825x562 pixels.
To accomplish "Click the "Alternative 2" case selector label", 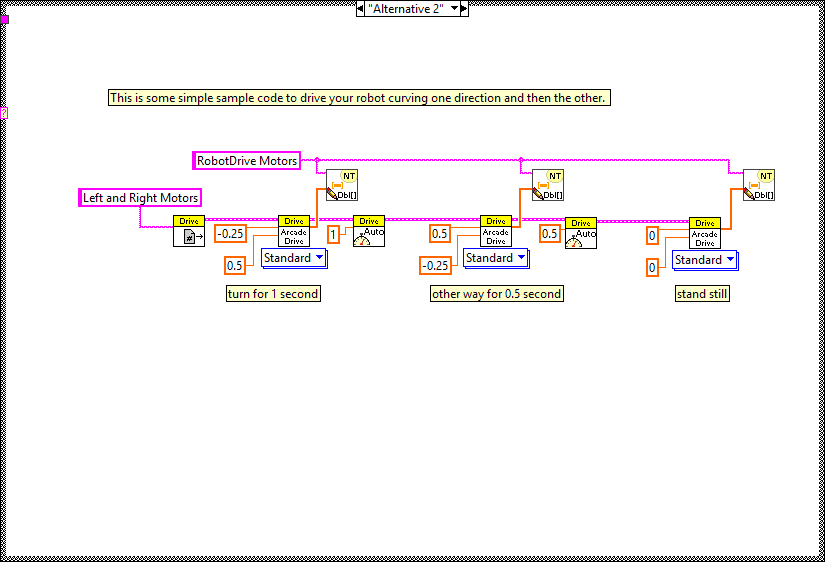I will pyautogui.click(x=407, y=8).
